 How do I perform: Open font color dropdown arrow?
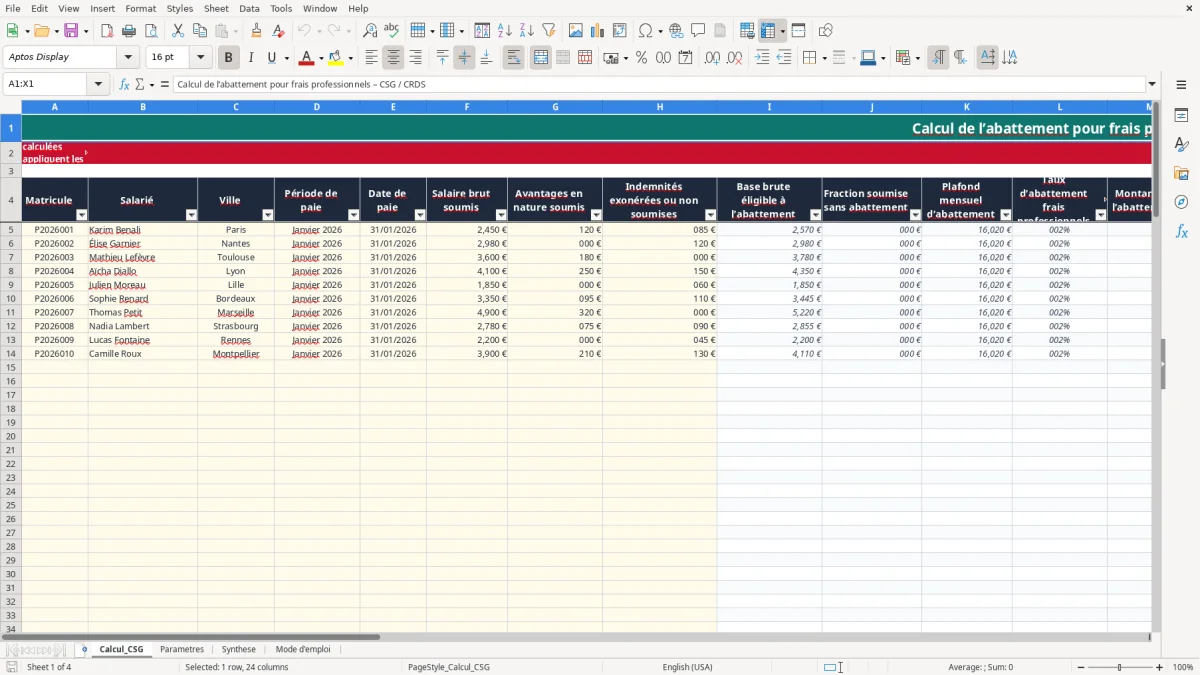[321, 58]
